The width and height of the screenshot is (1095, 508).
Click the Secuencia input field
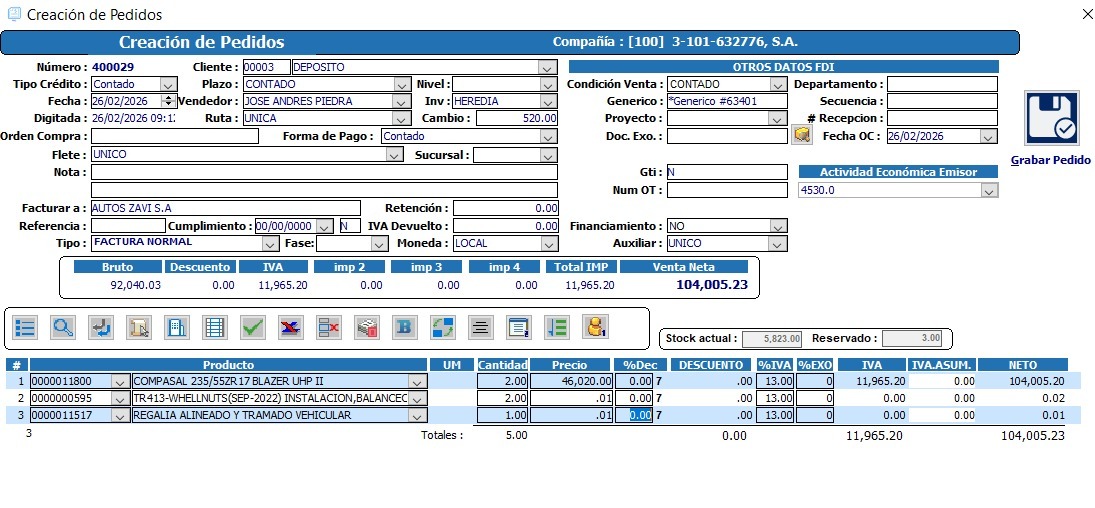[942, 101]
